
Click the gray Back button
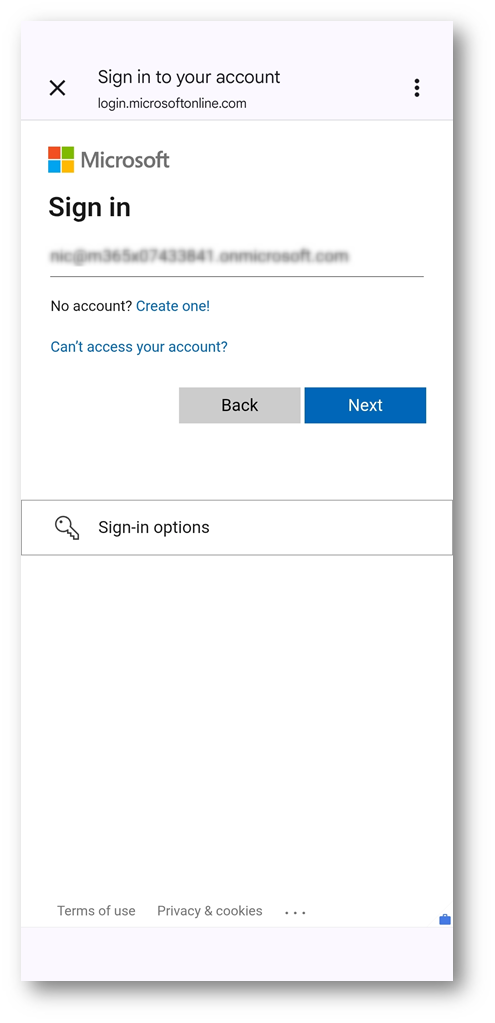click(239, 405)
